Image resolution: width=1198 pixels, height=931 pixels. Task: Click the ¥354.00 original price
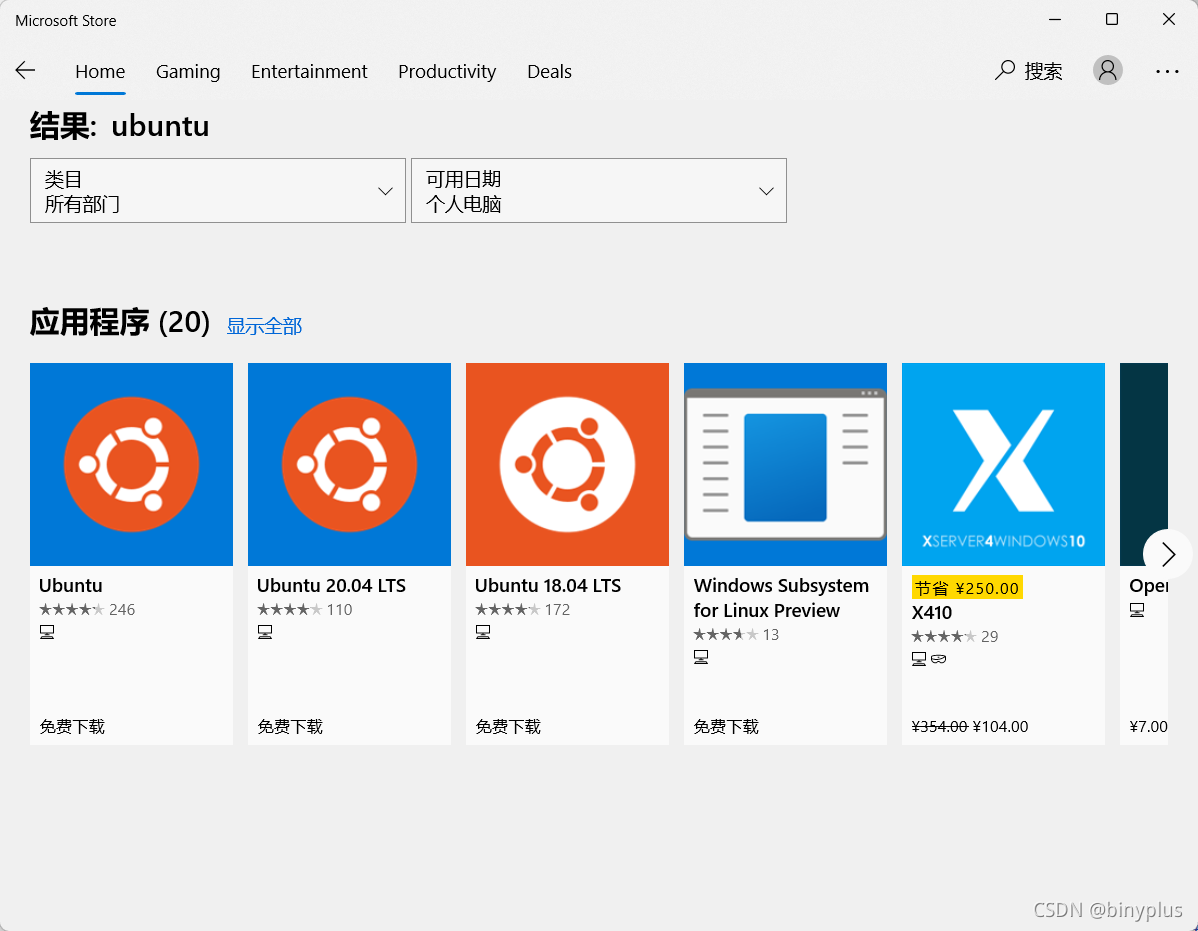[x=940, y=726]
